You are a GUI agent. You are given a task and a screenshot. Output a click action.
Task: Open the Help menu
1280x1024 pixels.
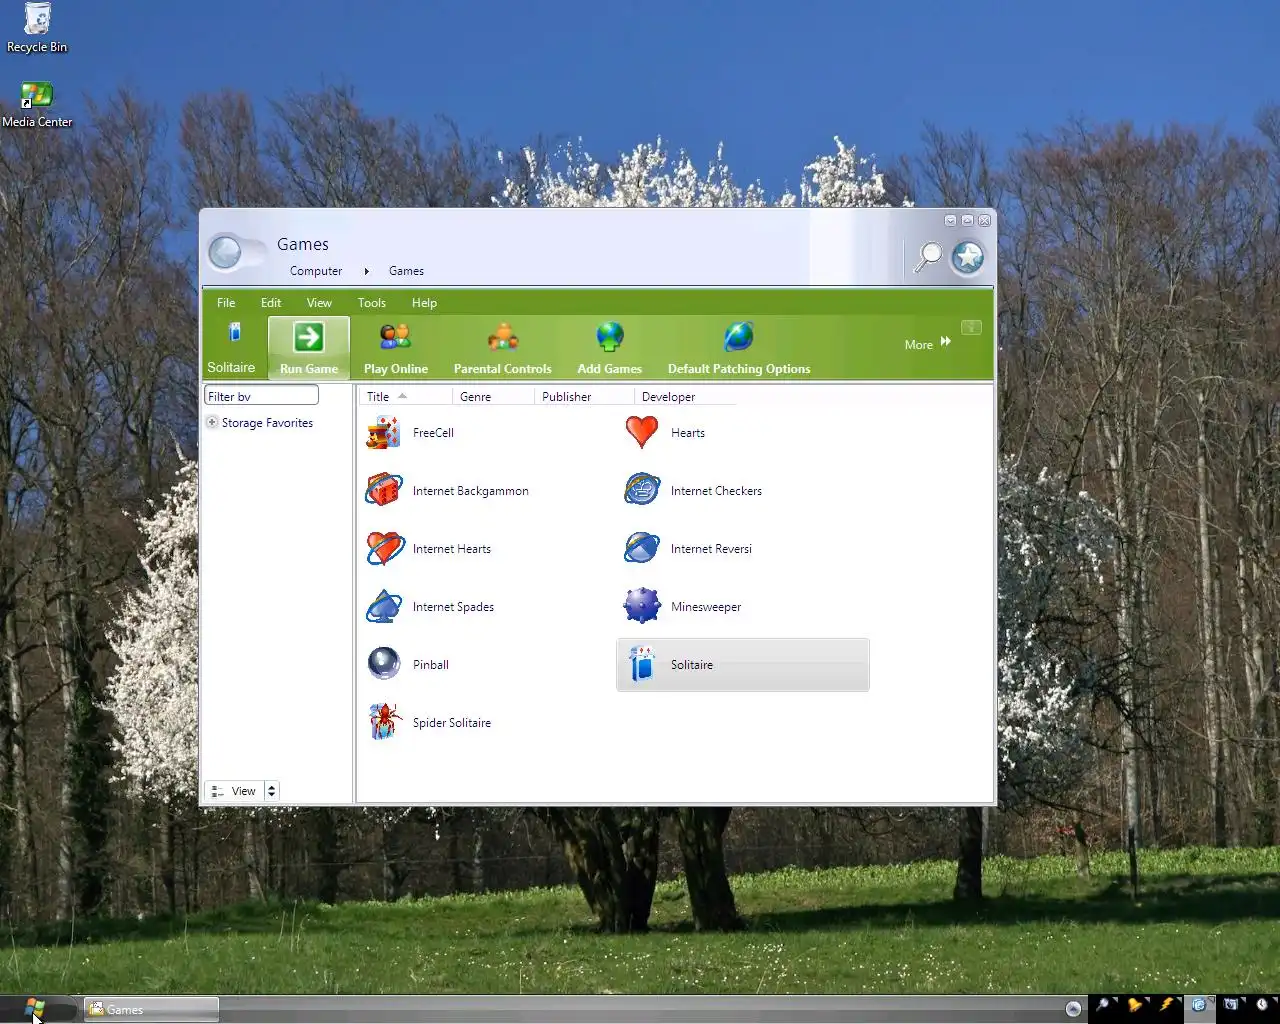coord(424,303)
